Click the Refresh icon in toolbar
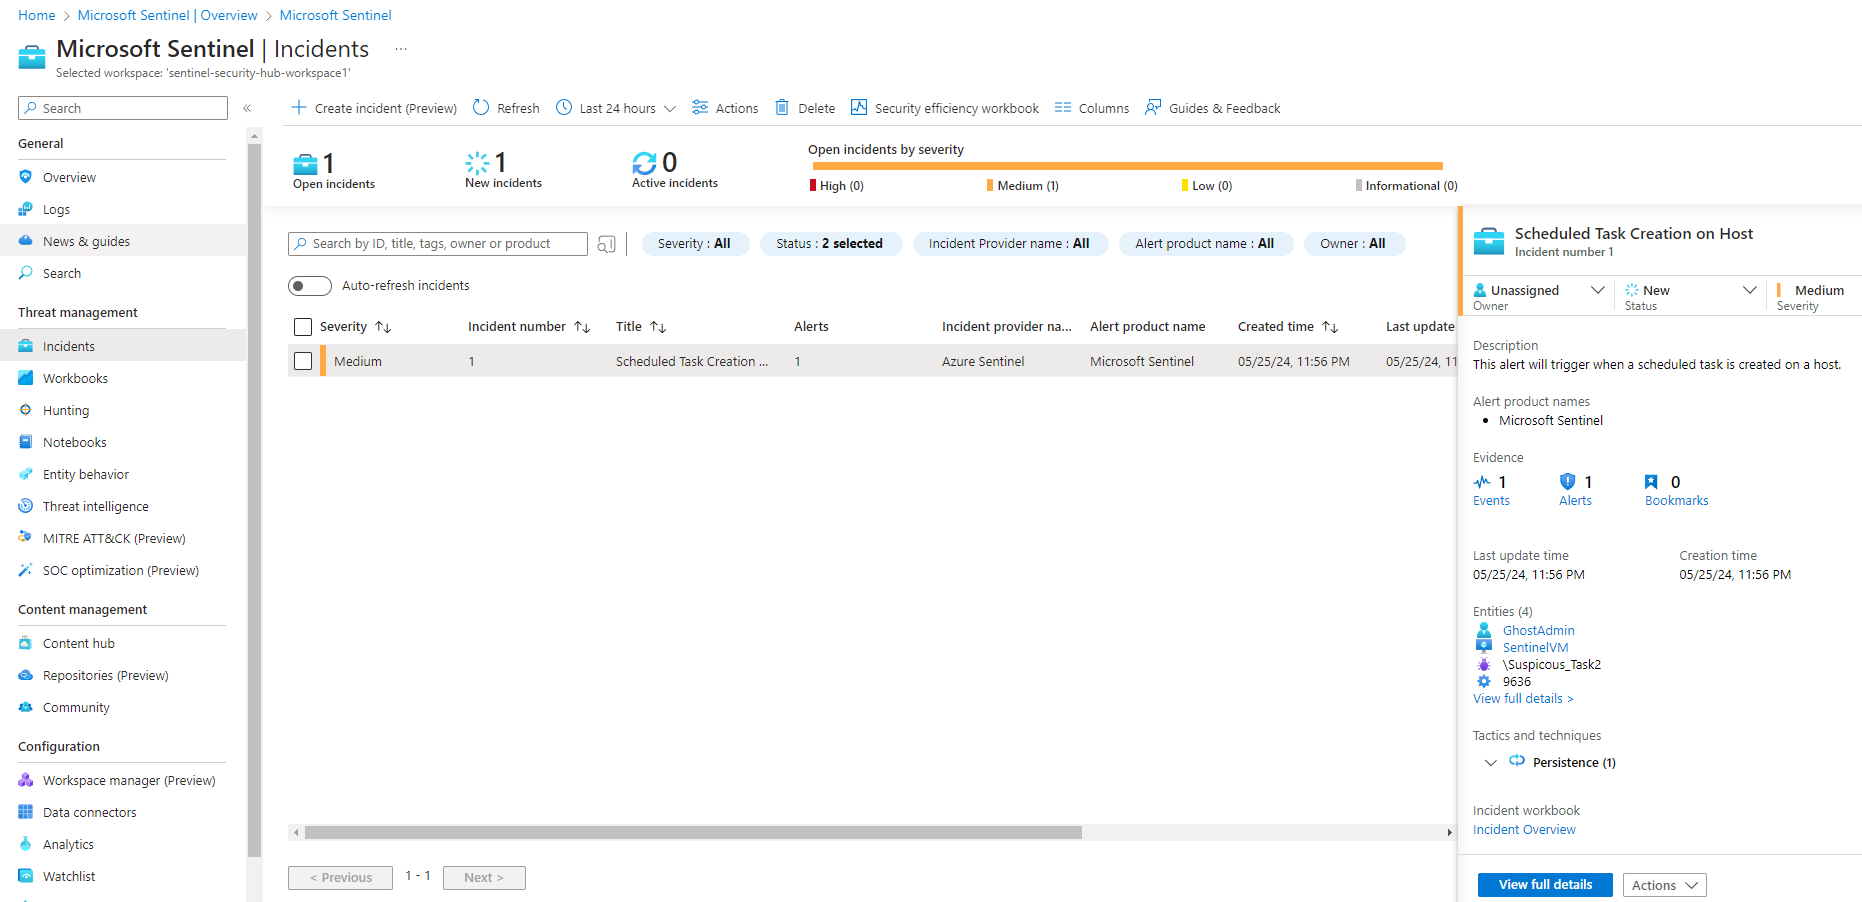The image size is (1862, 902). point(481,107)
